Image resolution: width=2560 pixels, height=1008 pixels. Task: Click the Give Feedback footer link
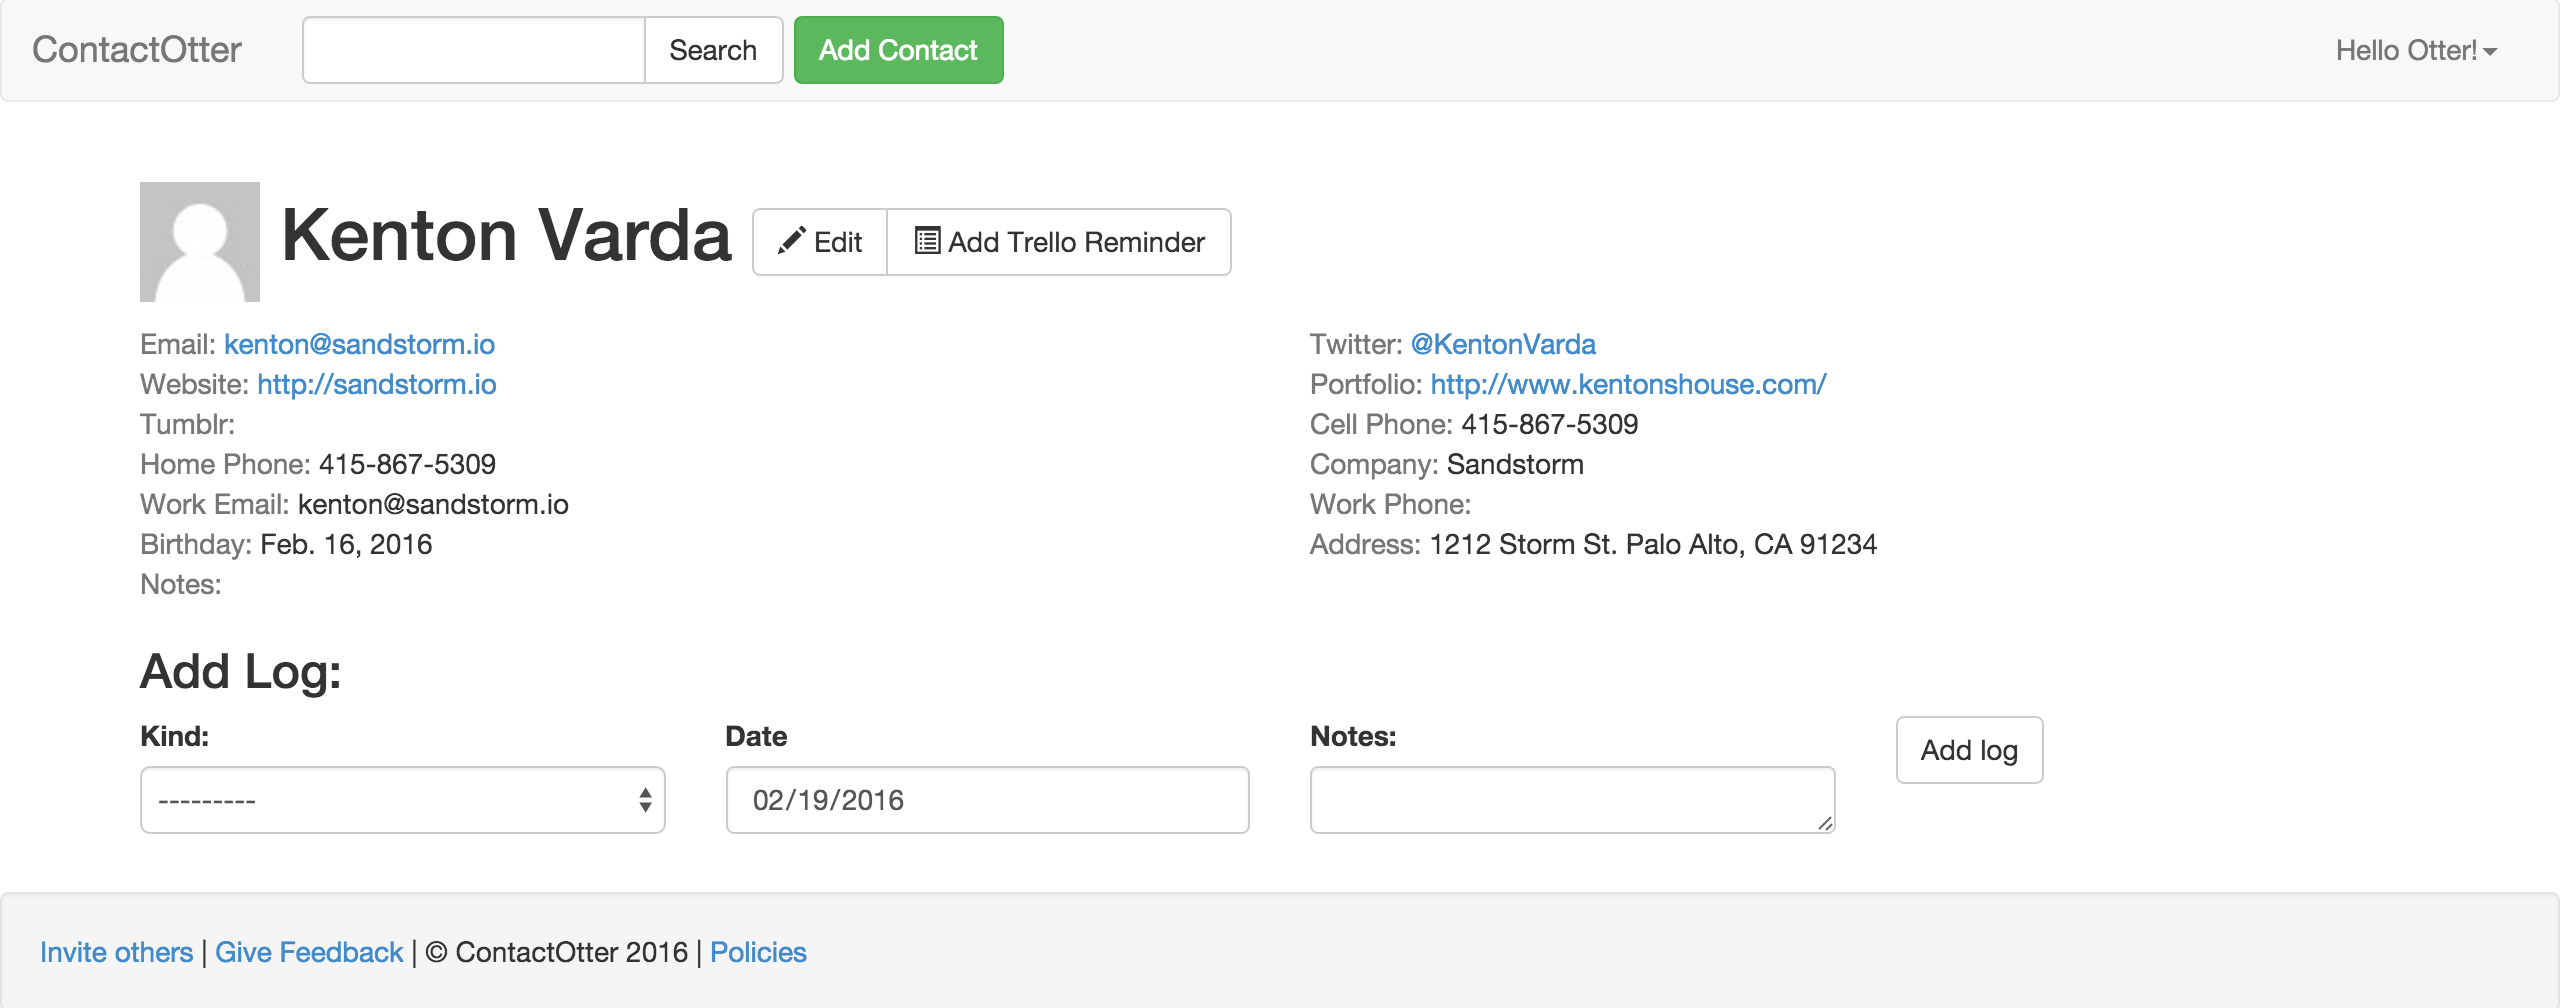click(309, 952)
